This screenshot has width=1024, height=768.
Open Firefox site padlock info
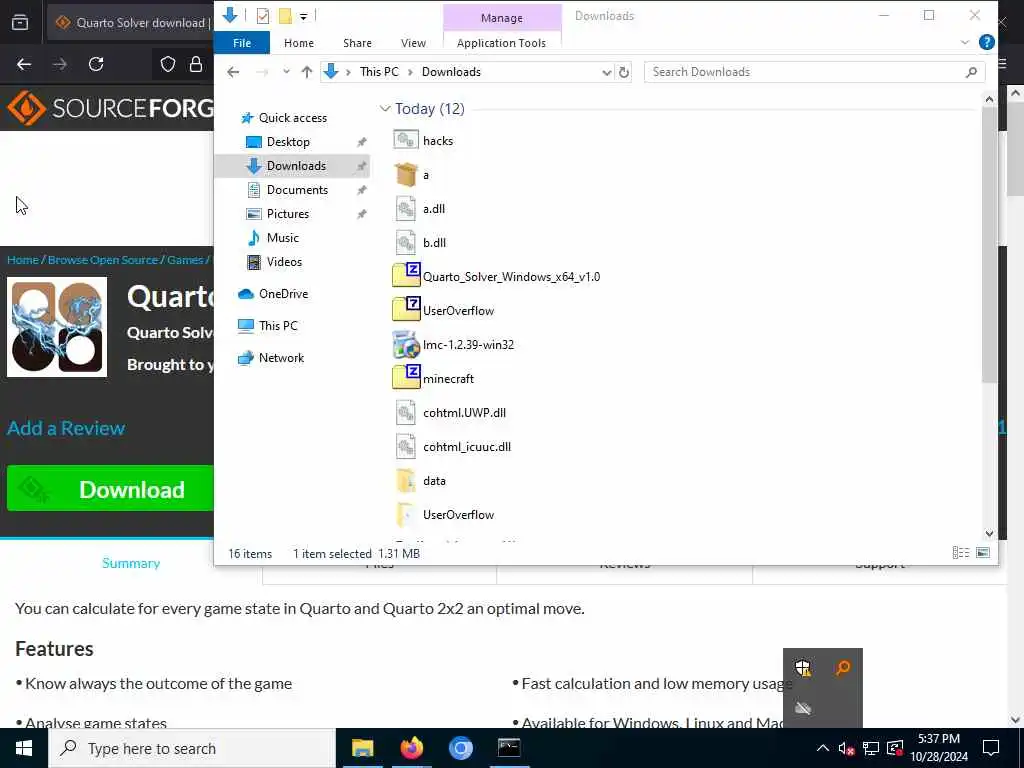coord(195,64)
